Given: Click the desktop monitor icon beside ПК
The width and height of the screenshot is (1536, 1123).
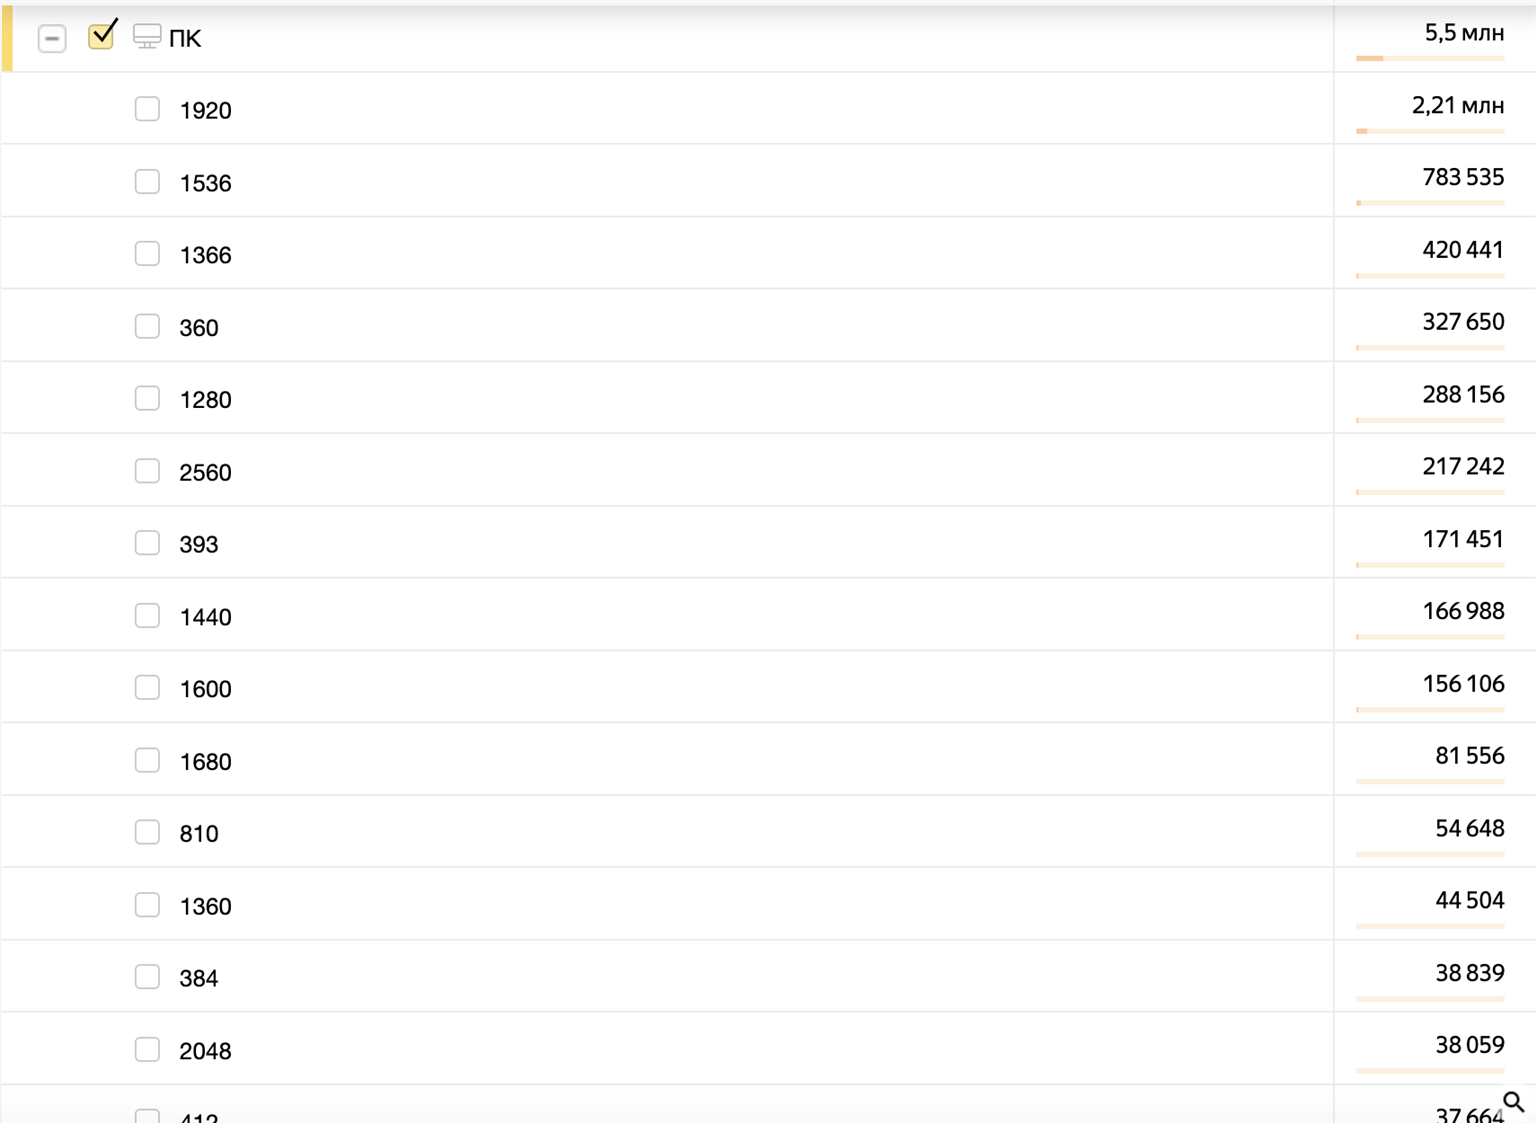Looking at the screenshot, I should click(x=147, y=37).
